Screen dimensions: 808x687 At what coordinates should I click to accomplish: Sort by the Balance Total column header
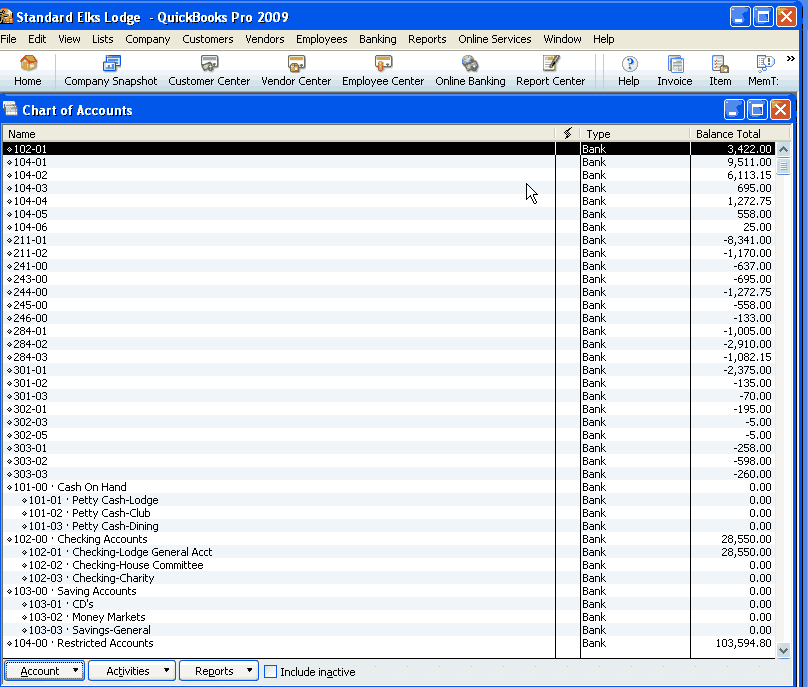pyautogui.click(x=728, y=134)
